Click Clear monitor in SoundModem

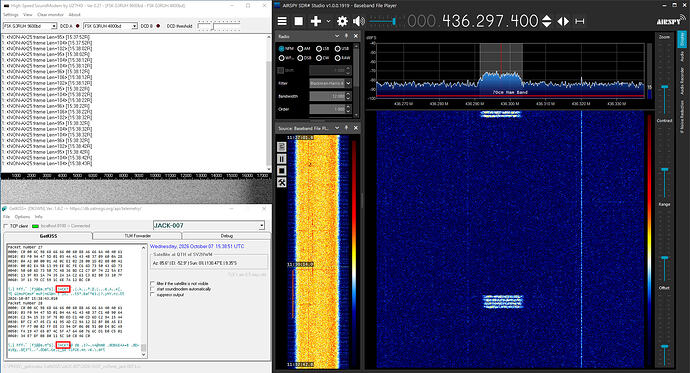pyautogui.click(x=50, y=15)
